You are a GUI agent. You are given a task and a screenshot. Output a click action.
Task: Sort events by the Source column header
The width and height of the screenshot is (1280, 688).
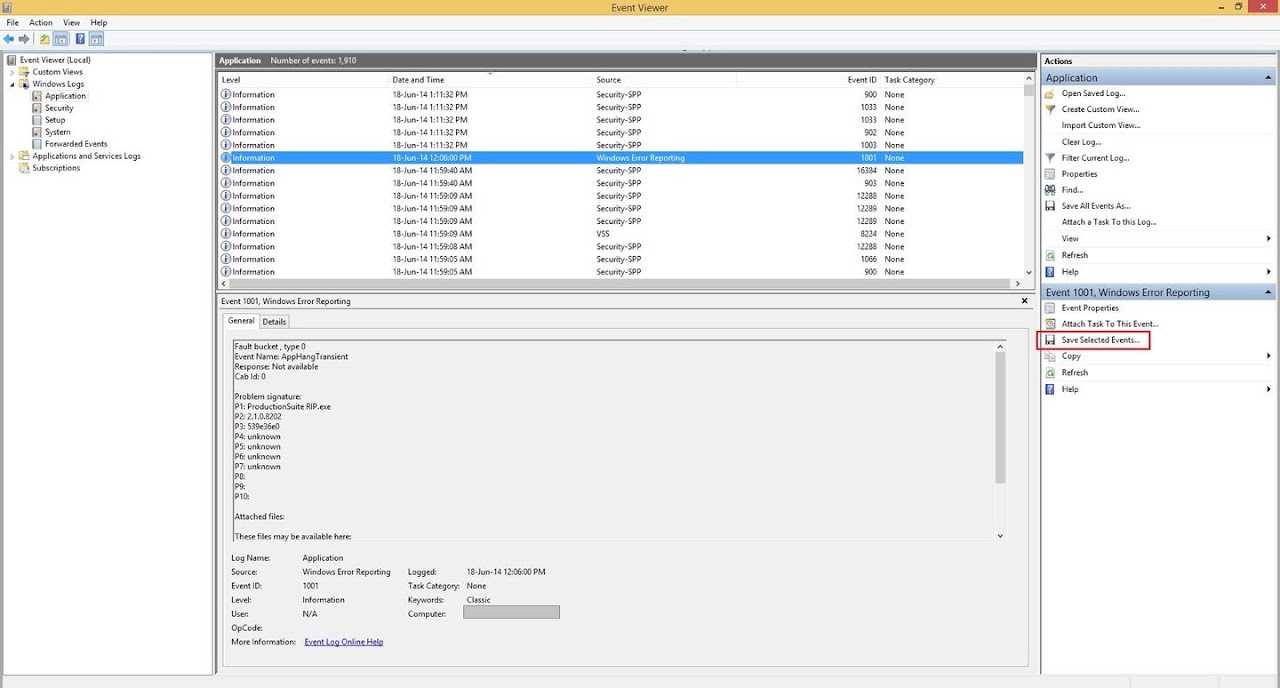point(664,80)
